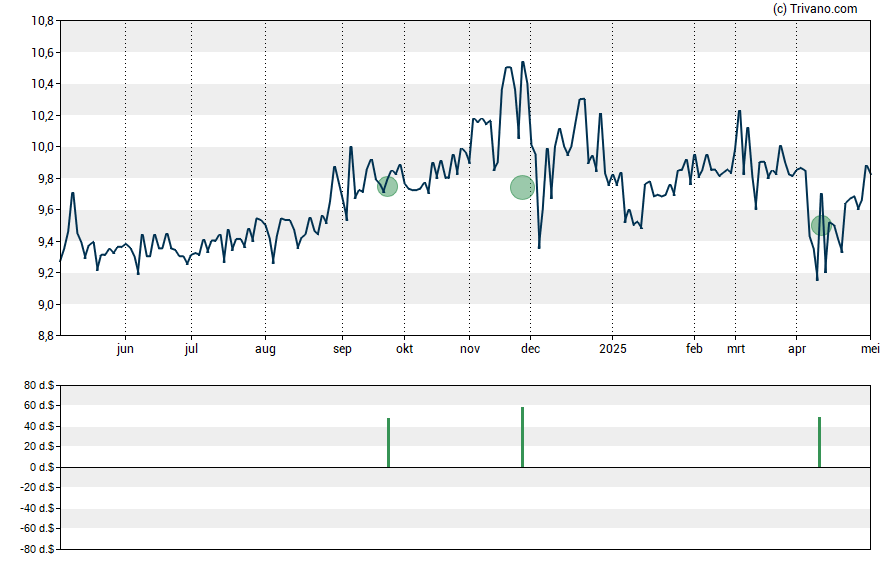Viewport: 888px width, 565px height.
Task: Click the 'nov' x-axis label
Action: pyautogui.click(x=469, y=349)
